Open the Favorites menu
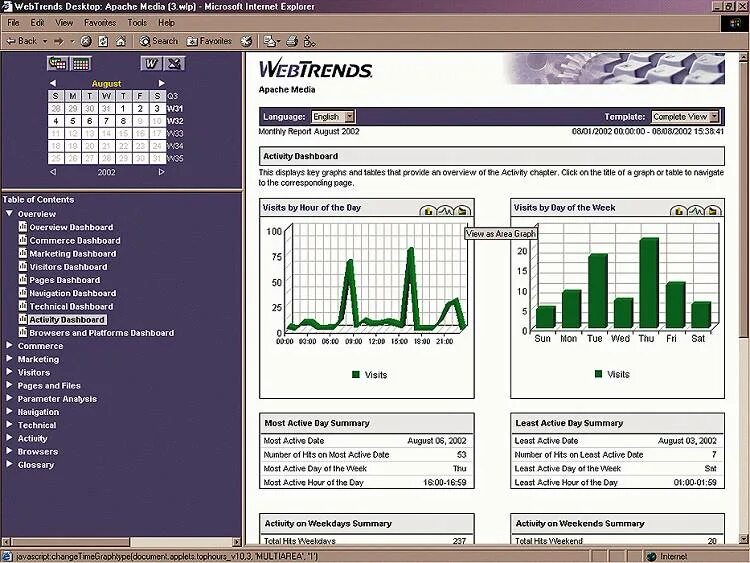The image size is (750, 563). click(x=100, y=23)
